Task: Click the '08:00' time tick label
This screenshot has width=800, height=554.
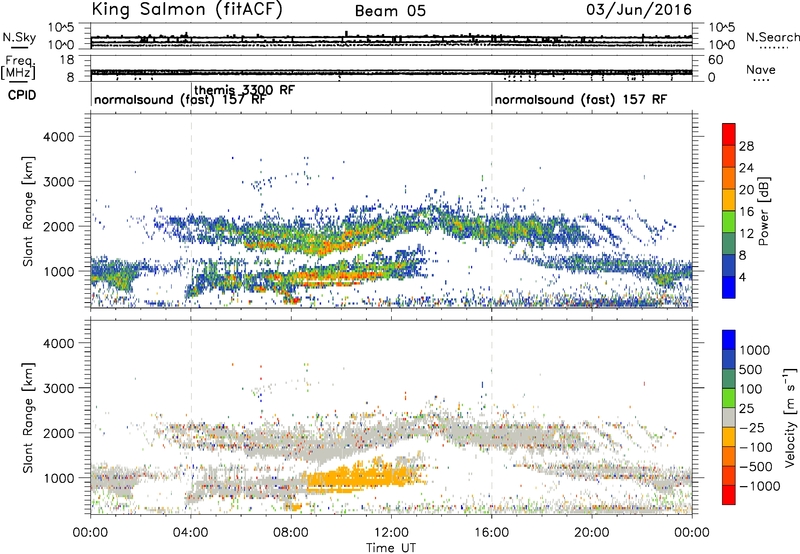Action: click(x=291, y=533)
